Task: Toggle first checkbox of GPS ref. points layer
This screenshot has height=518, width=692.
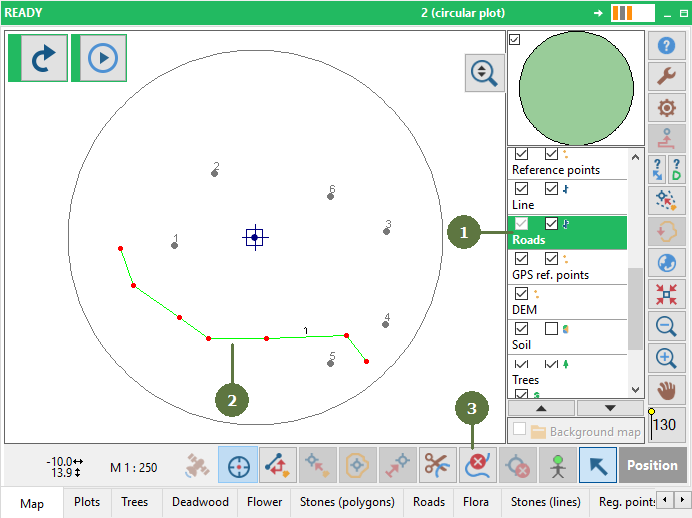Action: (522, 259)
